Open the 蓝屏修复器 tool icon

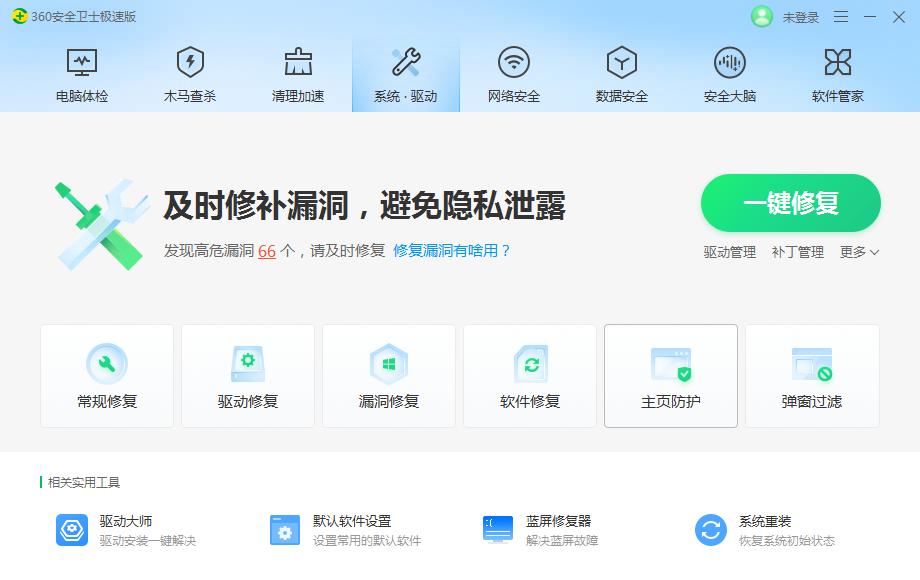pos(497,527)
